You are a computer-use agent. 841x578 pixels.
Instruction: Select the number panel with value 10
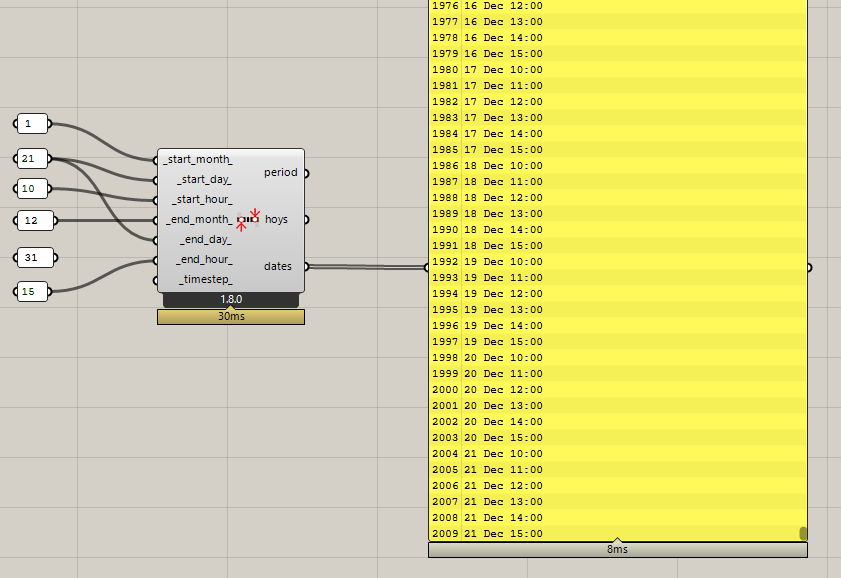tap(32, 189)
